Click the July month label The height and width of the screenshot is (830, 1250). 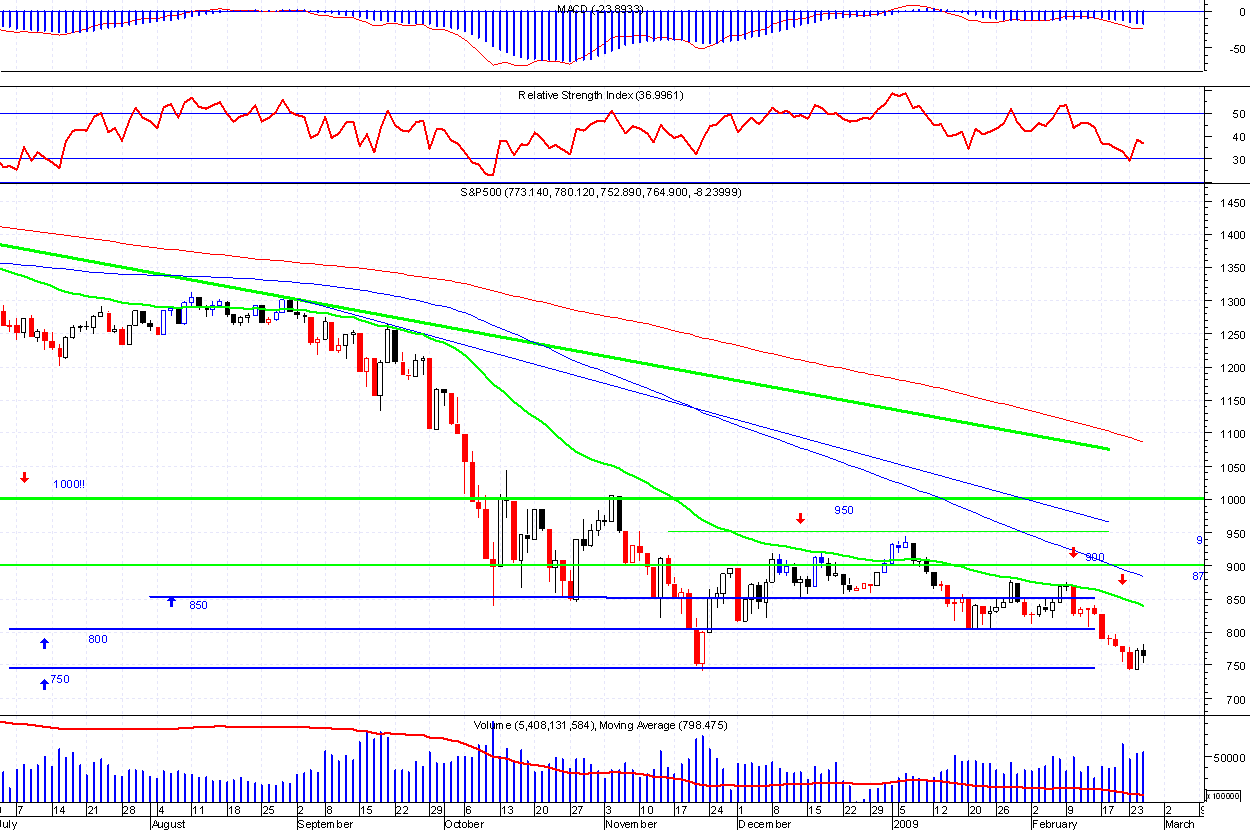pos(8,825)
